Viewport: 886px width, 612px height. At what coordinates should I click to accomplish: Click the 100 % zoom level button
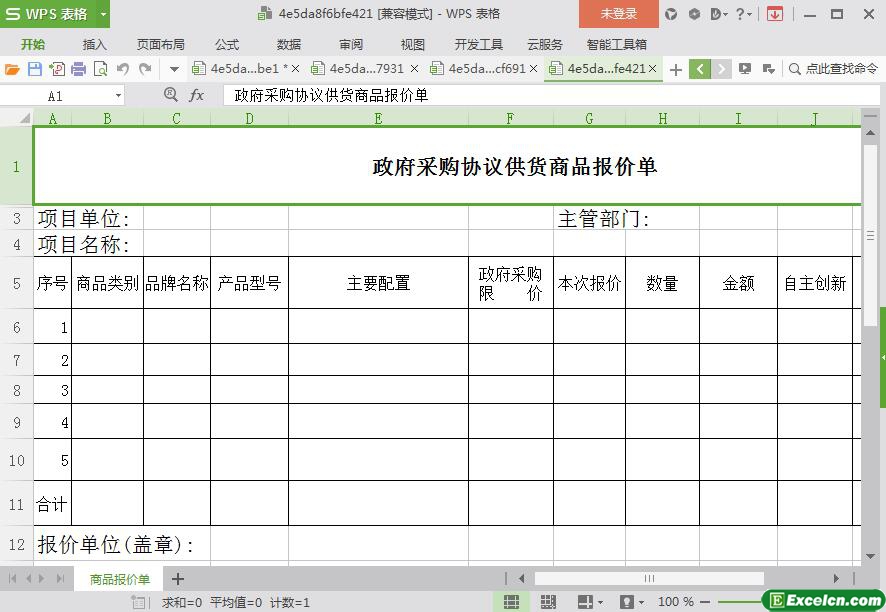coord(676,602)
